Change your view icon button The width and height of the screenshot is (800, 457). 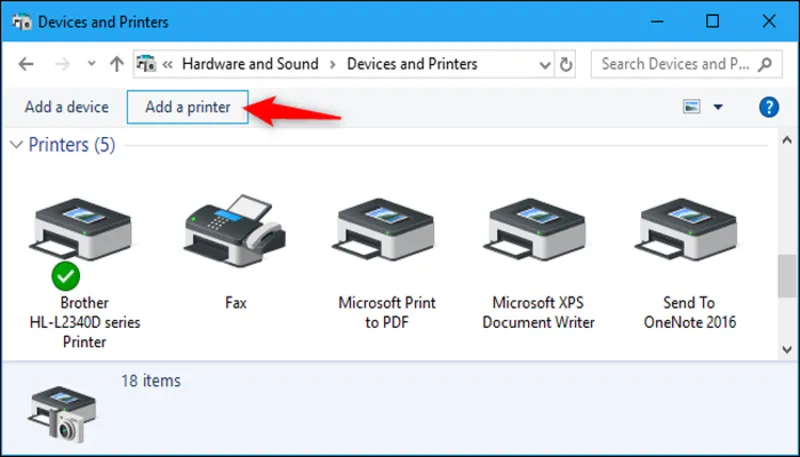[691, 107]
